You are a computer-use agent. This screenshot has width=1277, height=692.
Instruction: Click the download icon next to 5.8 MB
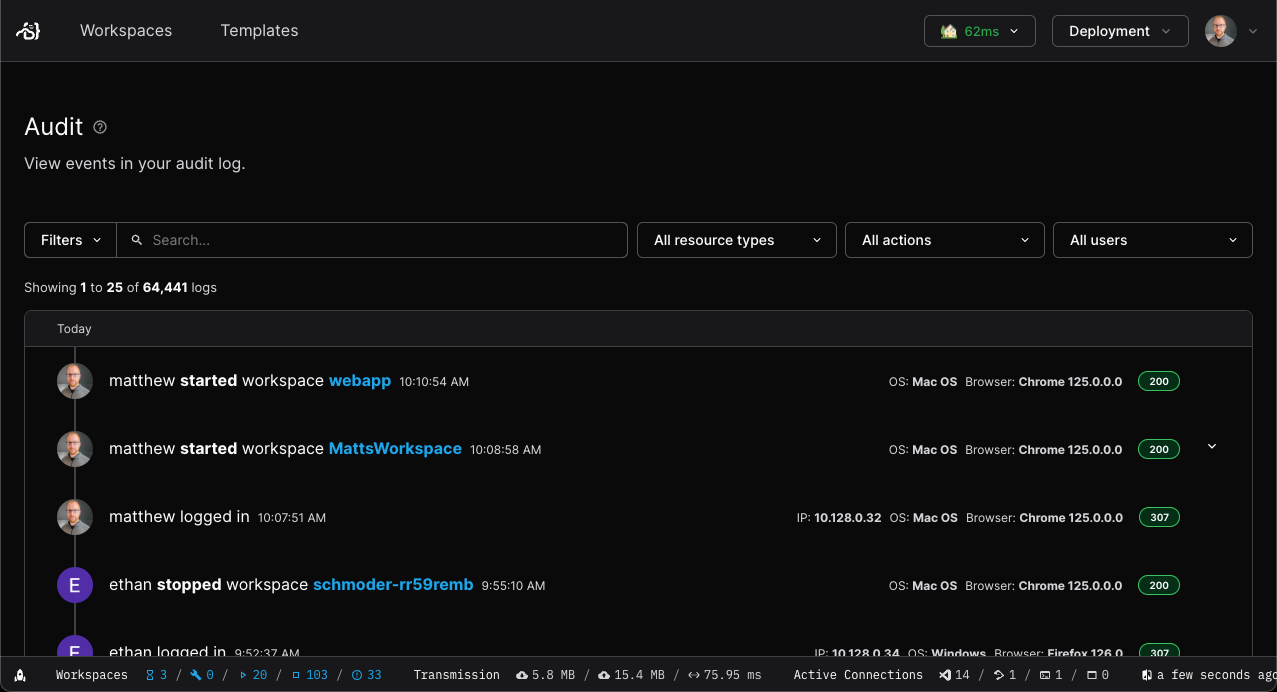(x=521, y=675)
